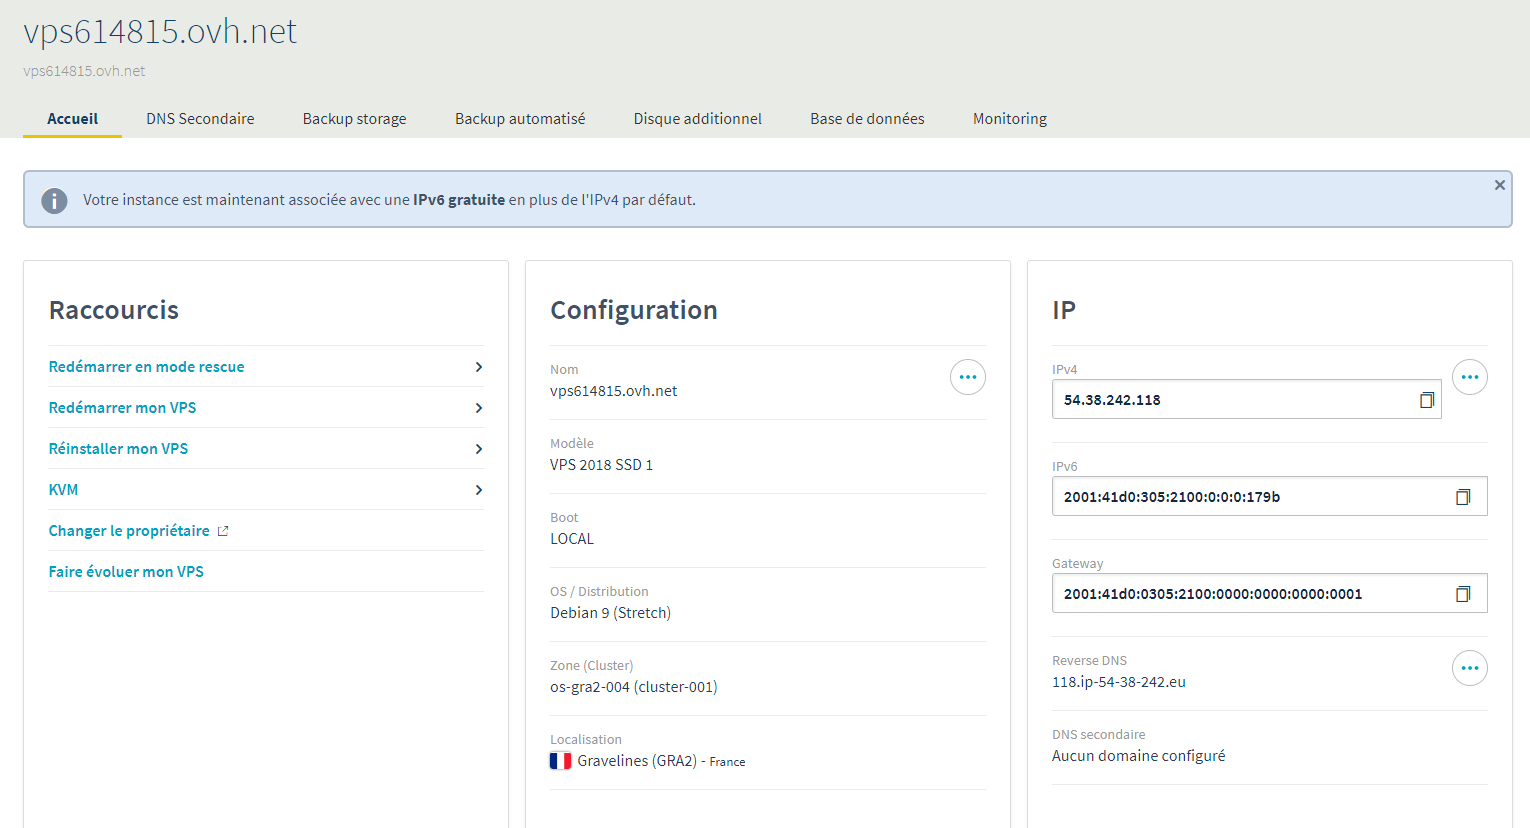
Task: Click the Faire évoluer mon VPS link
Action: [126, 572]
